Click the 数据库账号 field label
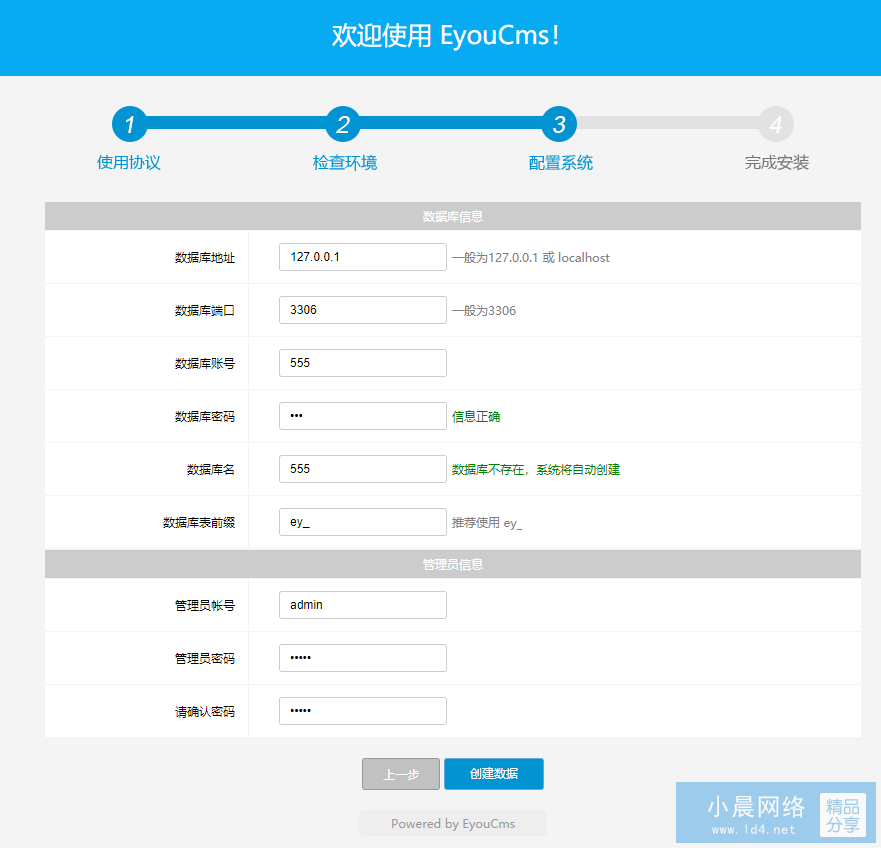This screenshot has height=848, width=881. pyautogui.click(x=205, y=364)
